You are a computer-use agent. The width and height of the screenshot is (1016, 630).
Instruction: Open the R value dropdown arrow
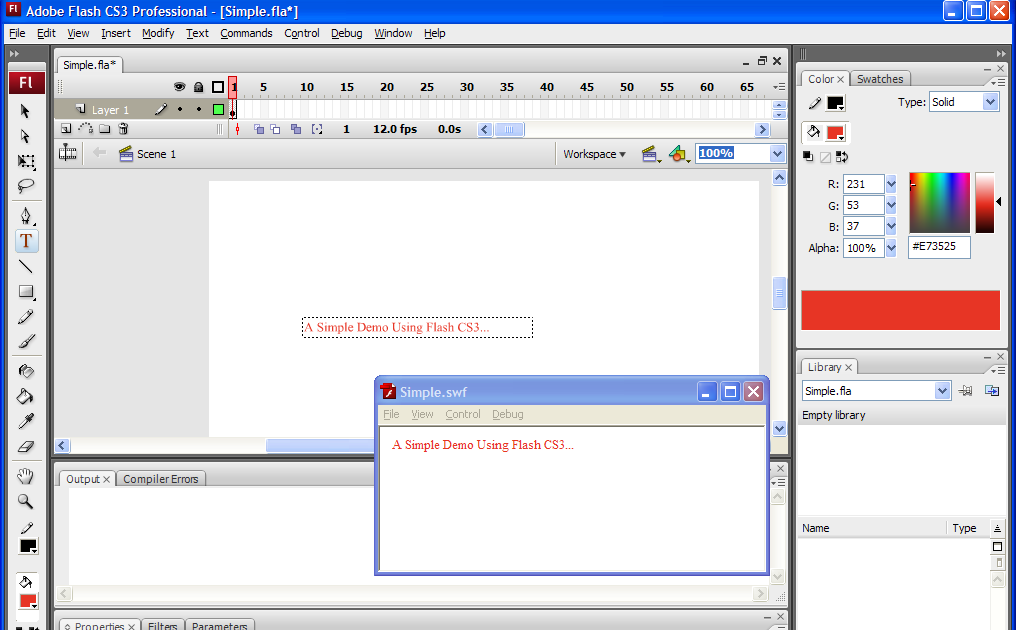click(x=891, y=184)
